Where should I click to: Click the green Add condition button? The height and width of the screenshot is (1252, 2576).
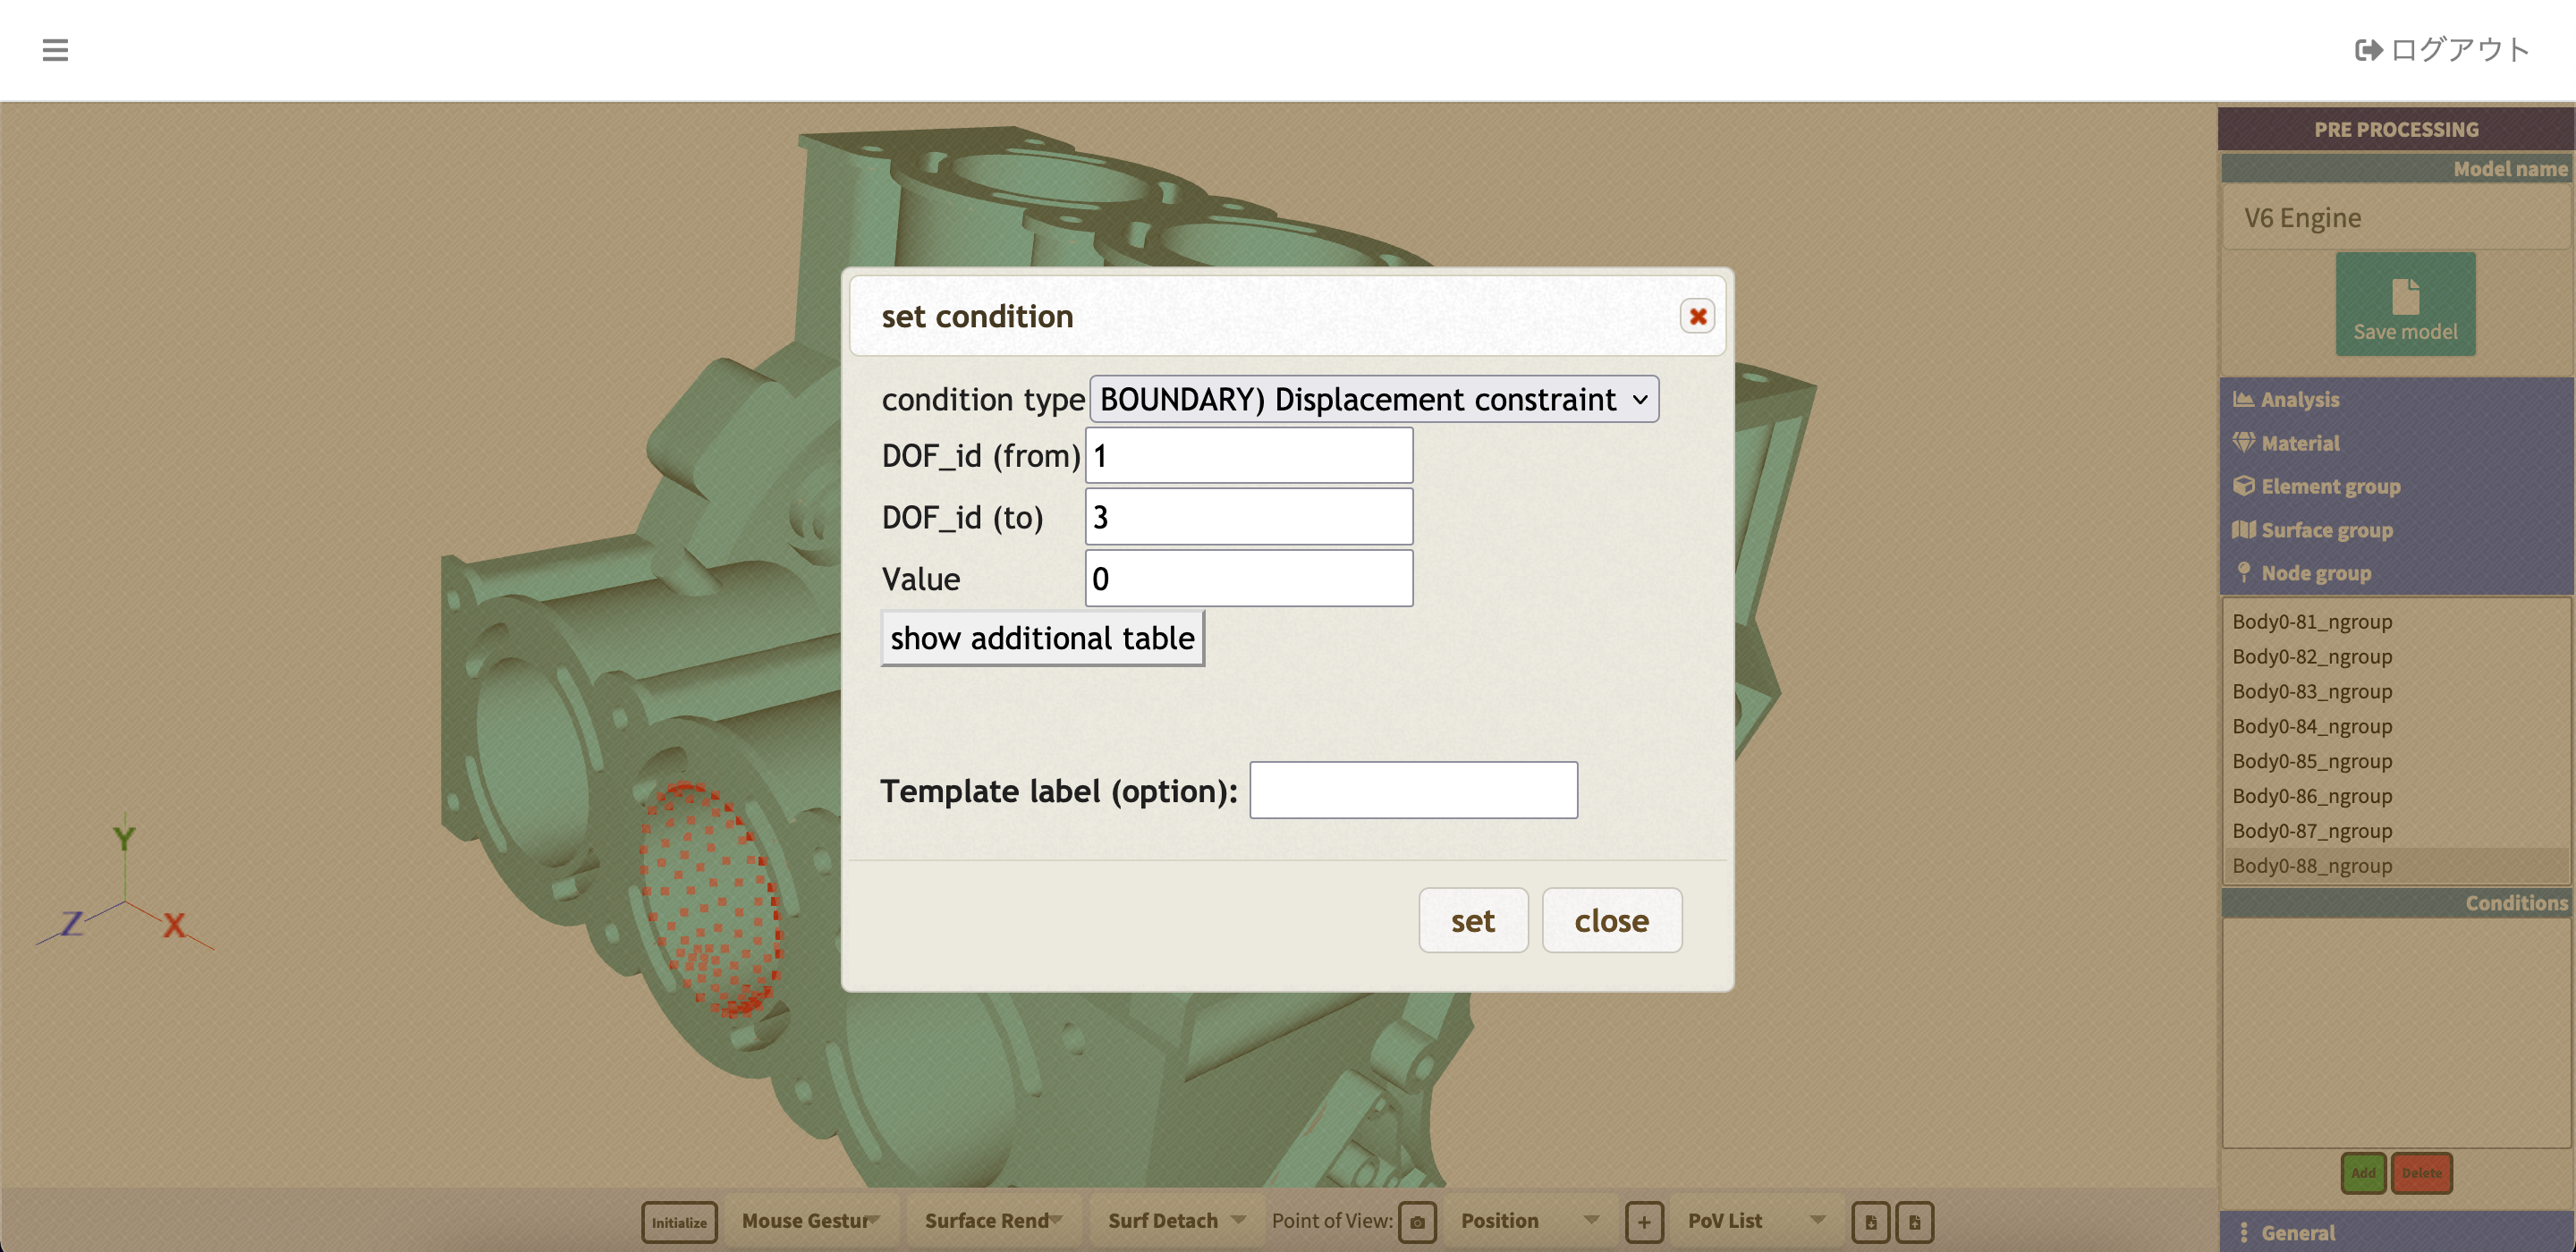coord(2362,1173)
